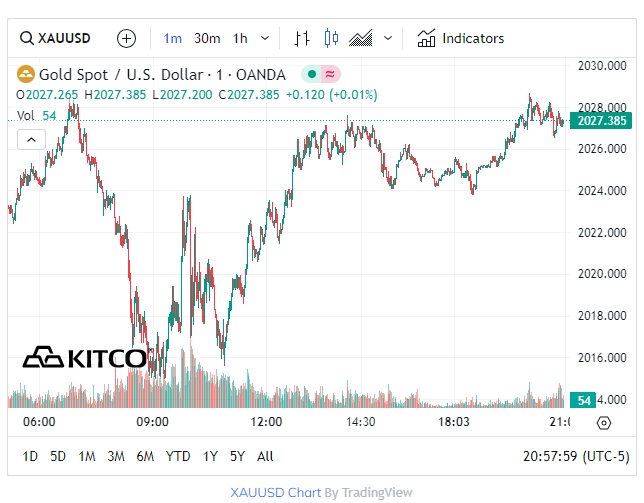
Task: Click the 09:00 time axis label
Action: click(152, 422)
